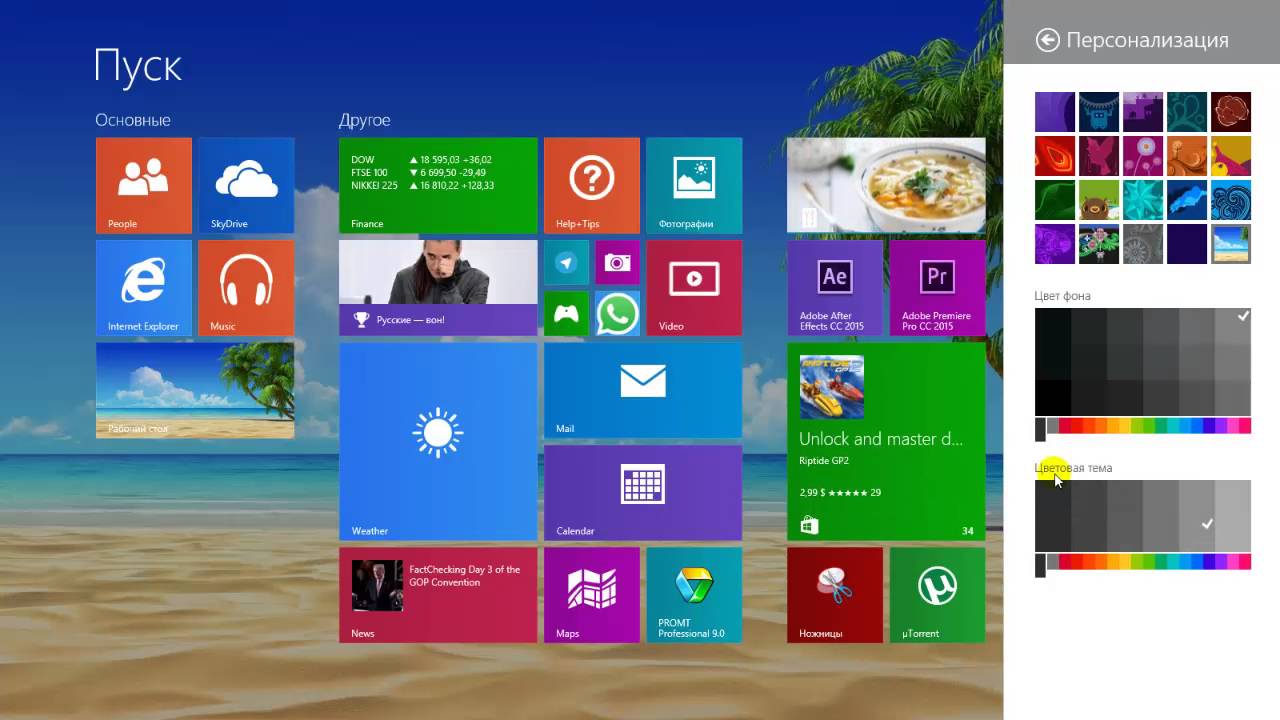Image resolution: width=1280 pixels, height=720 pixels.
Task: Select the red flame swirl background
Action: click(1055, 156)
